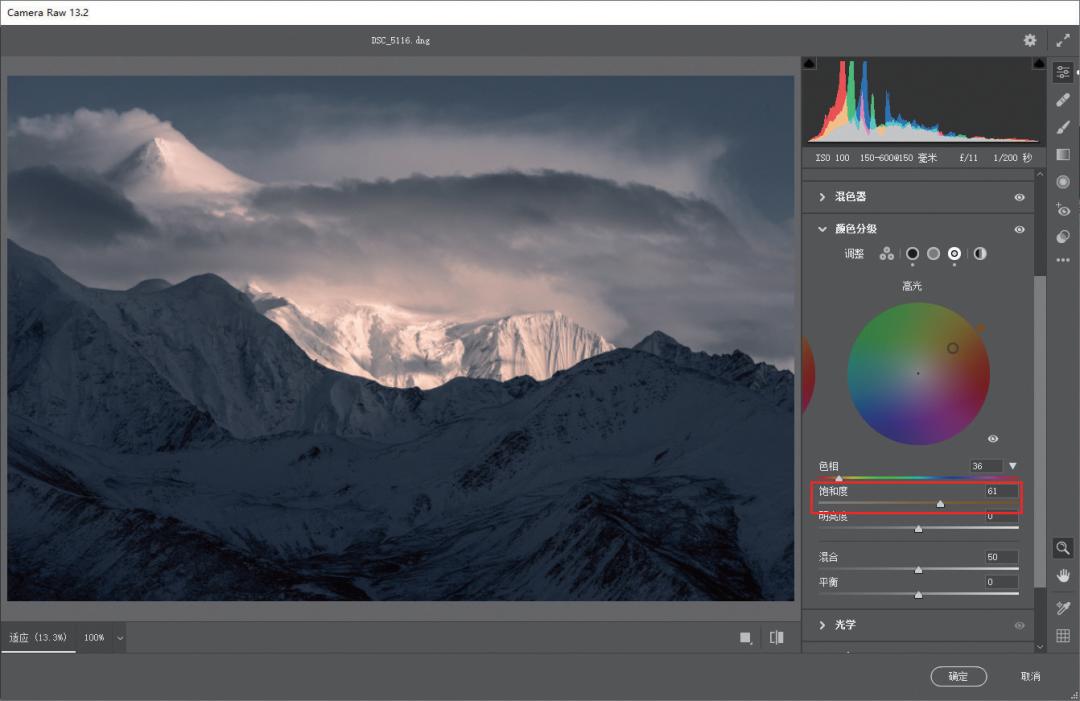Image resolution: width=1080 pixels, height=701 pixels.
Task: Toggle the grid overlay icon
Action: (x=1063, y=635)
